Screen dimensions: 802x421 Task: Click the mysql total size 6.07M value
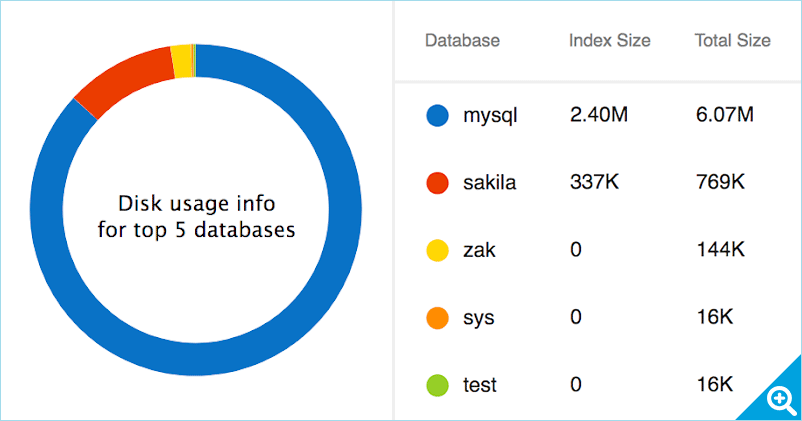click(x=724, y=116)
